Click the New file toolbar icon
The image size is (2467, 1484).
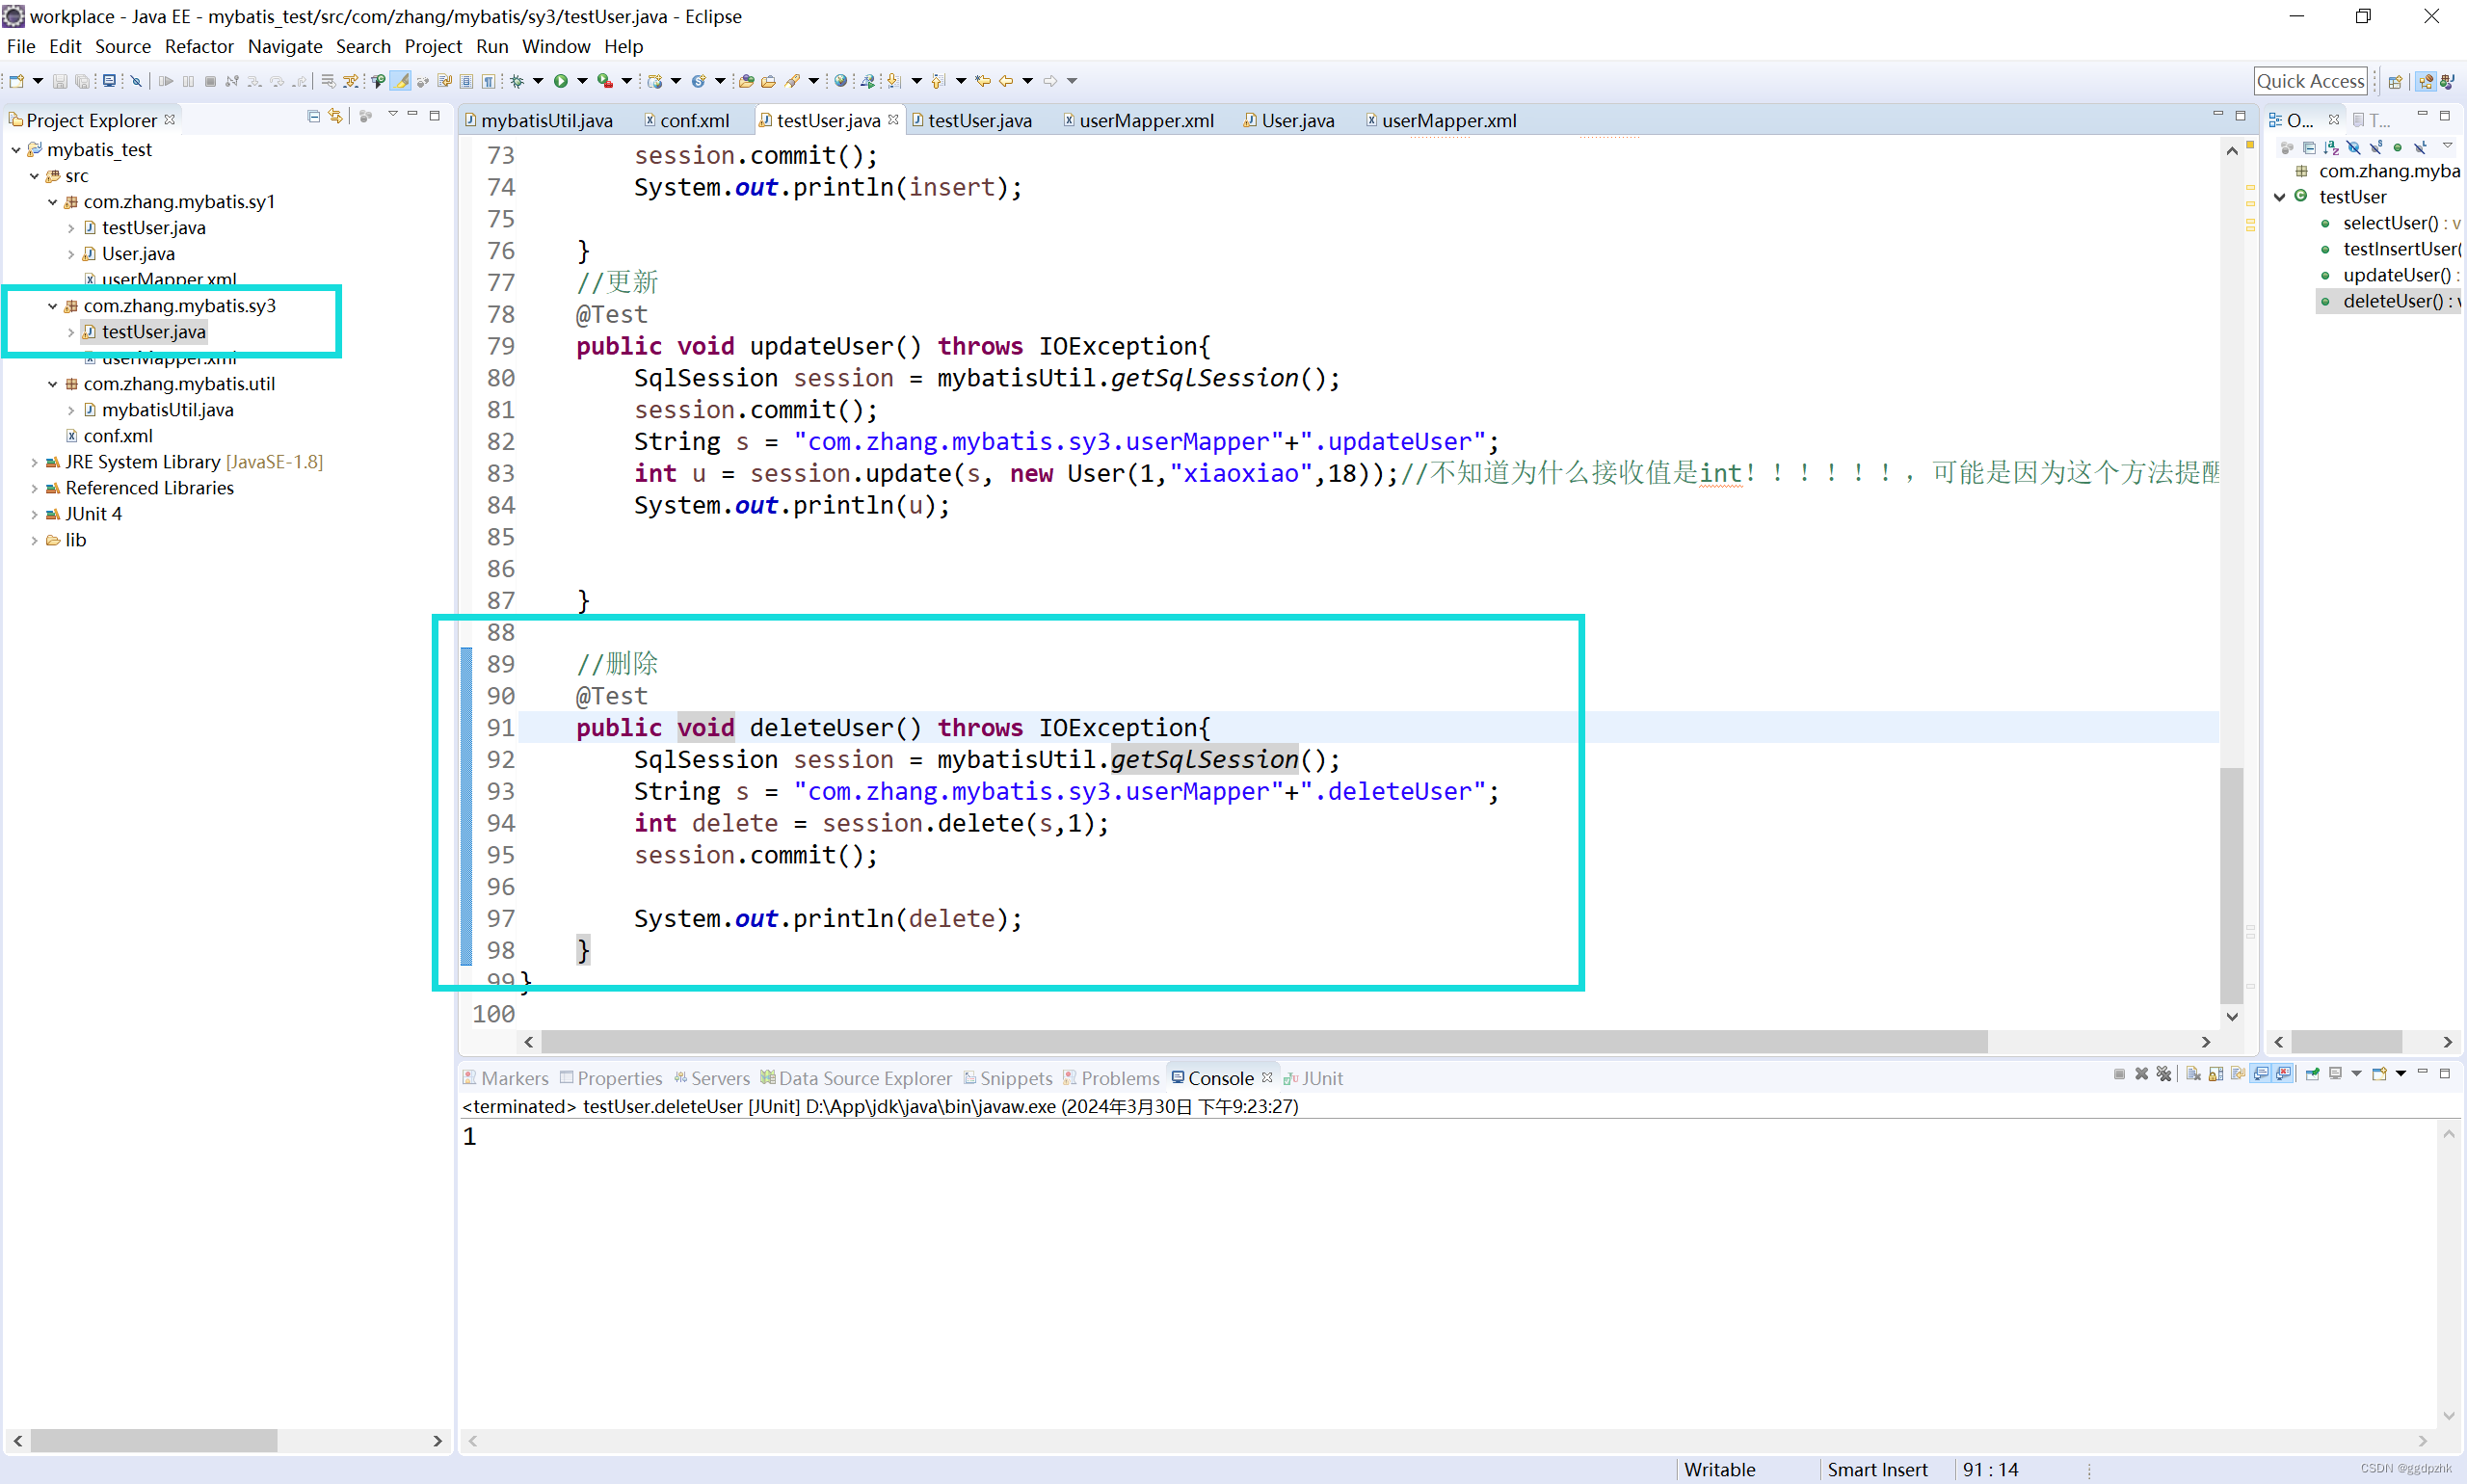point(16,81)
